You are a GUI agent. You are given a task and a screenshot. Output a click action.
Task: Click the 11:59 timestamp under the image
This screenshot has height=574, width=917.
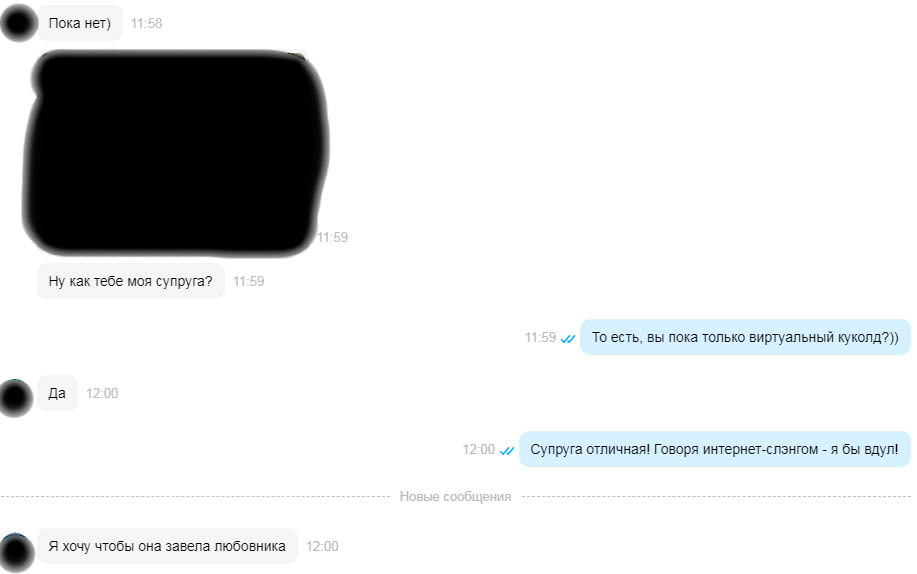pyautogui.click(x=332, y=237)
